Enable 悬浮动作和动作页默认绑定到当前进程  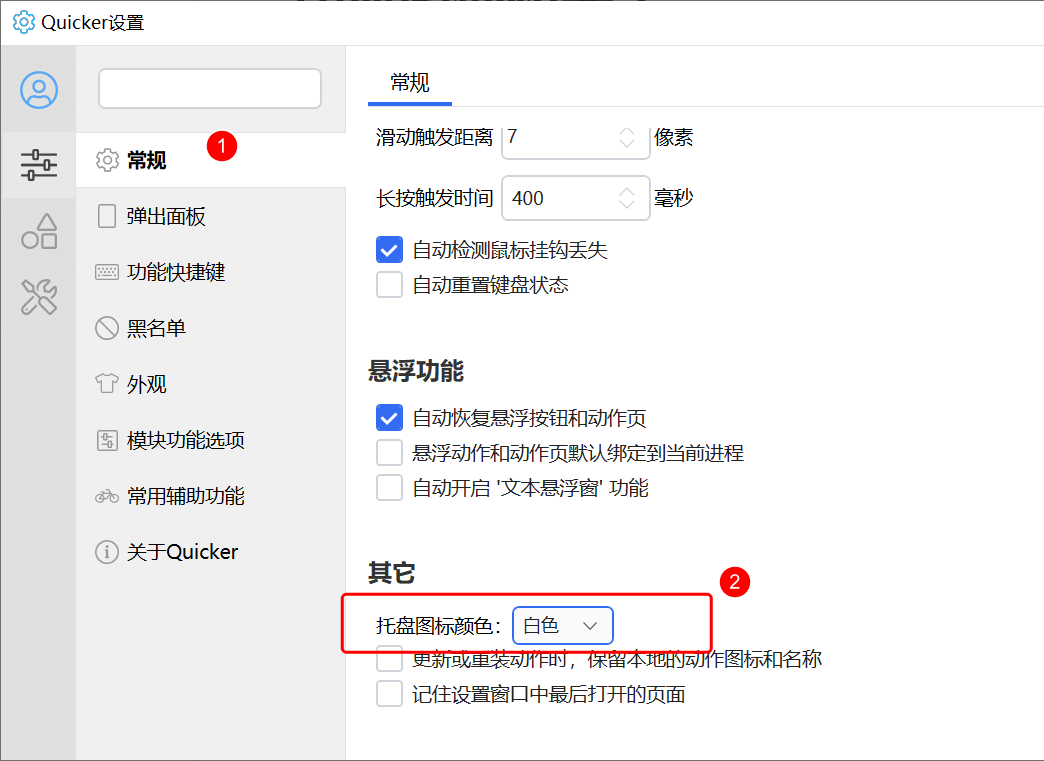pyautogui.click(x=389, y=453)
